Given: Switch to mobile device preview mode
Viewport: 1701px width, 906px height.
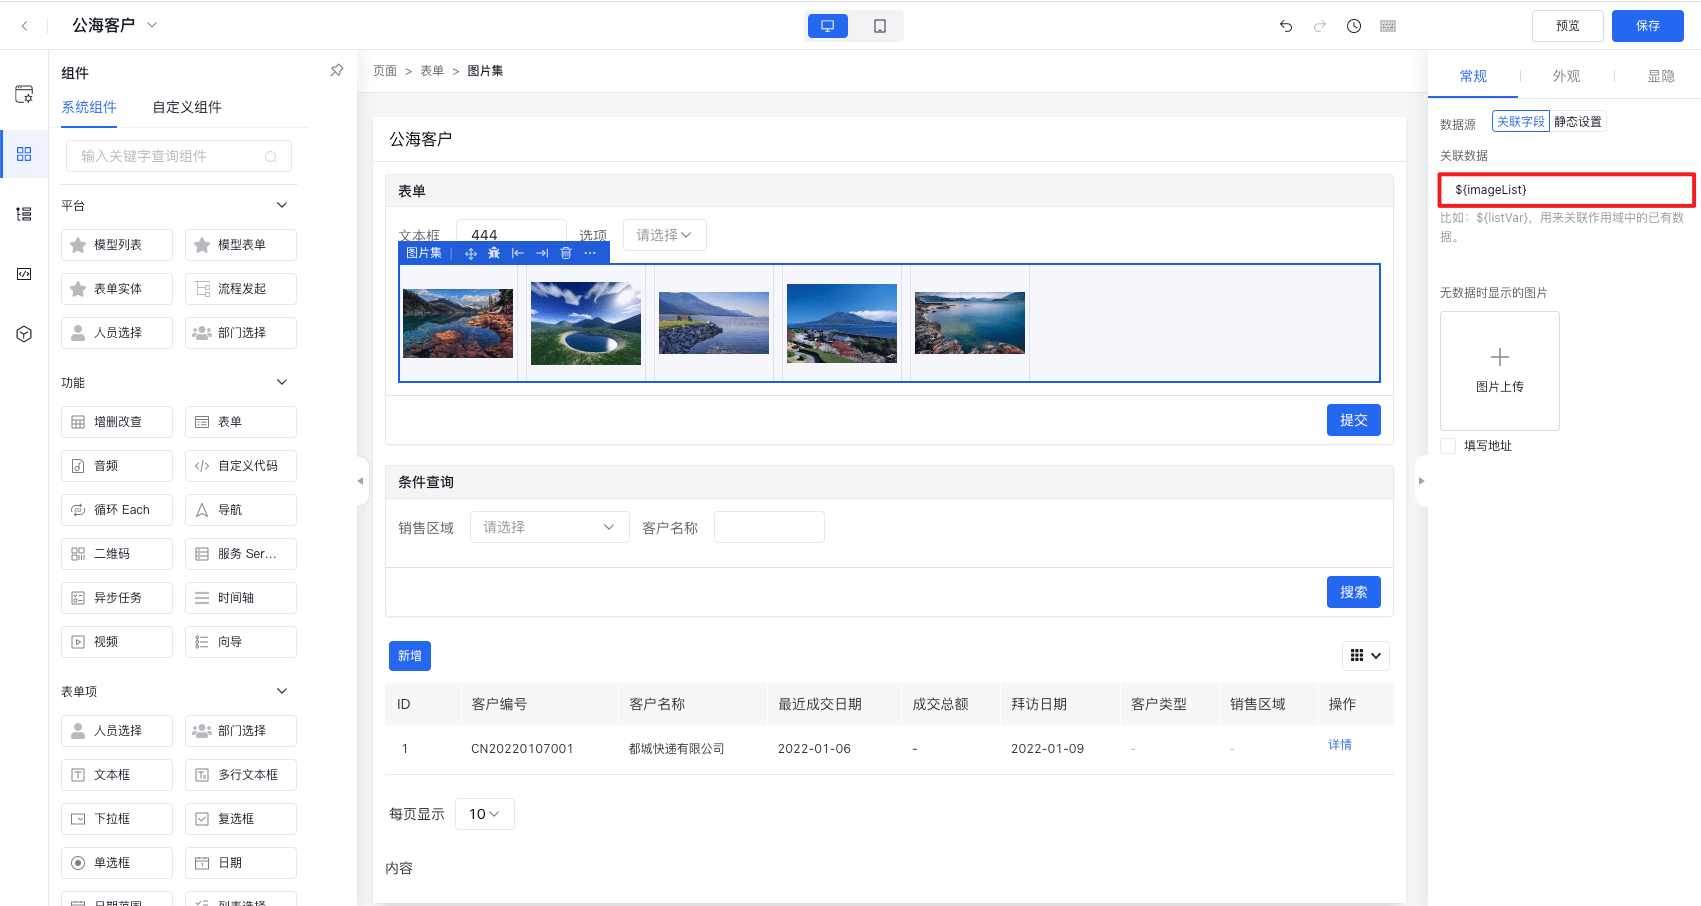Looking at the screenshot, I should tap(880, 26).
